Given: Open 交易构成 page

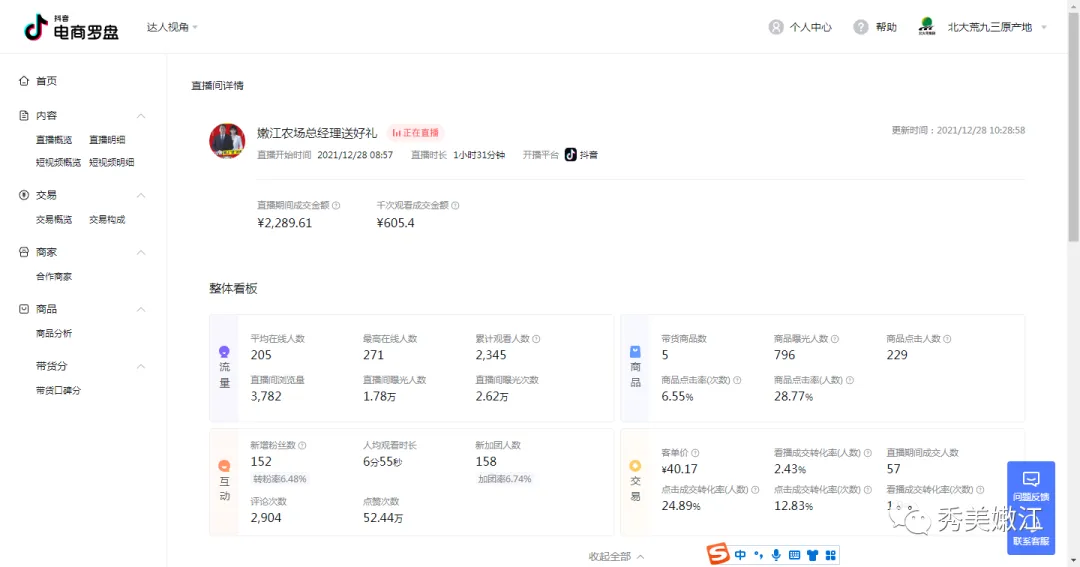Looking at the screenshot, I should pos(107,219).
